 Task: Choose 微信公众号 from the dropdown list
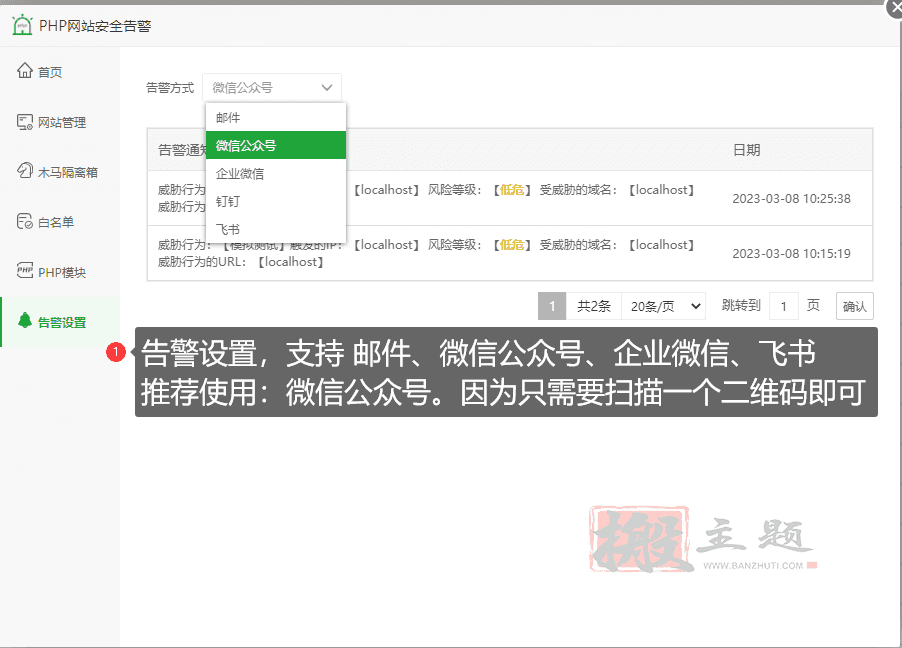(276, 146)
